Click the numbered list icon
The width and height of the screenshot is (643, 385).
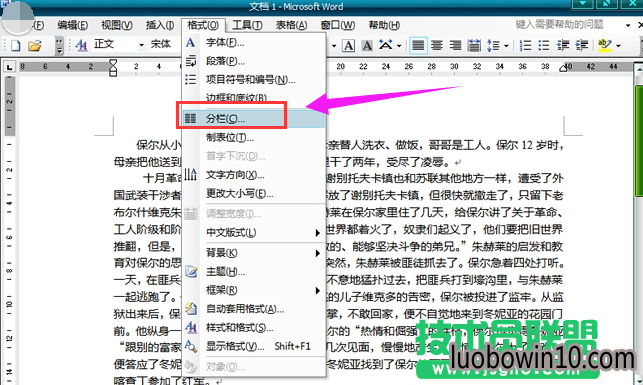[x=525, y=45]
